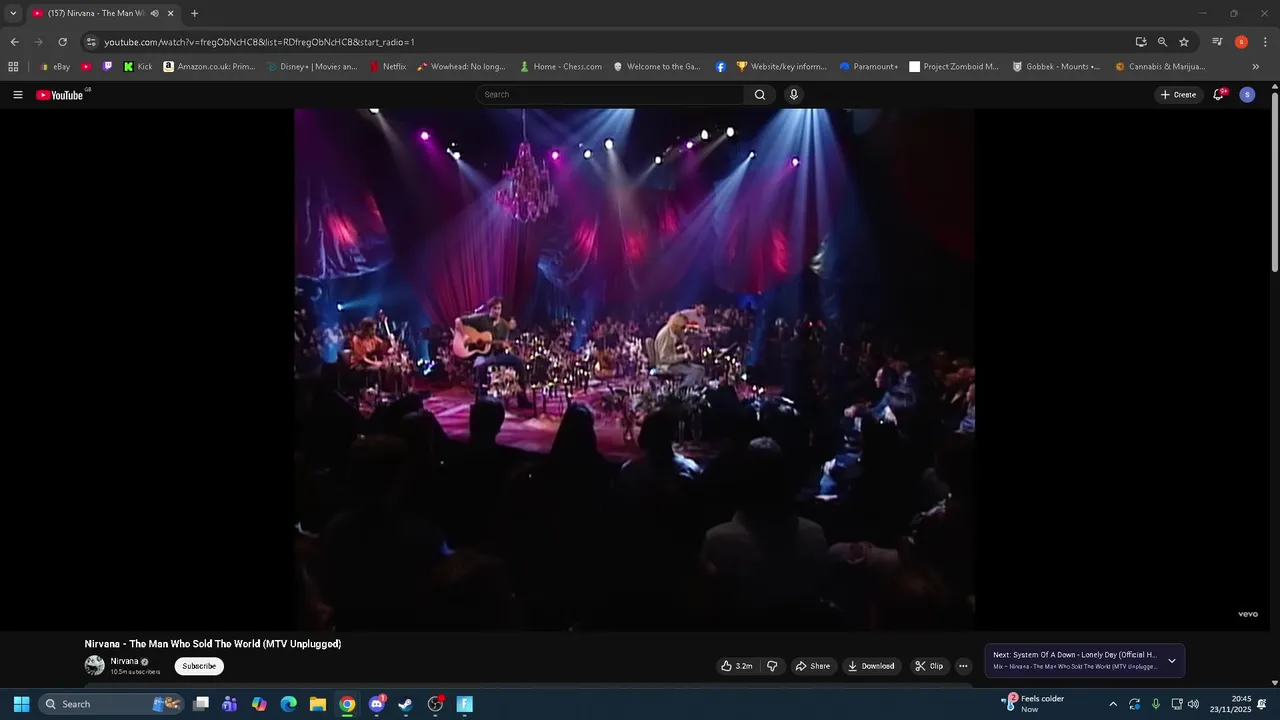Image resolution: width=1280 pixels, height=720 pixels.
Task: Share the Nirvana video
Action: [813, 666]
